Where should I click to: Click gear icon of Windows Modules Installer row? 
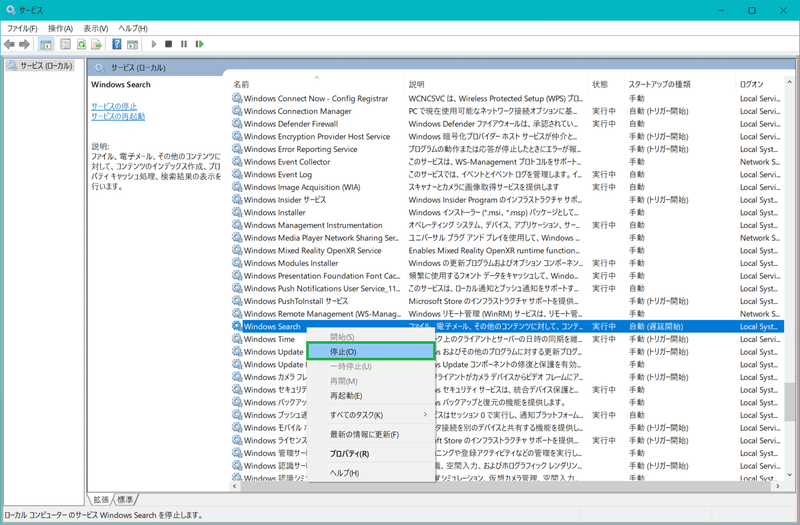coord(237,263)
